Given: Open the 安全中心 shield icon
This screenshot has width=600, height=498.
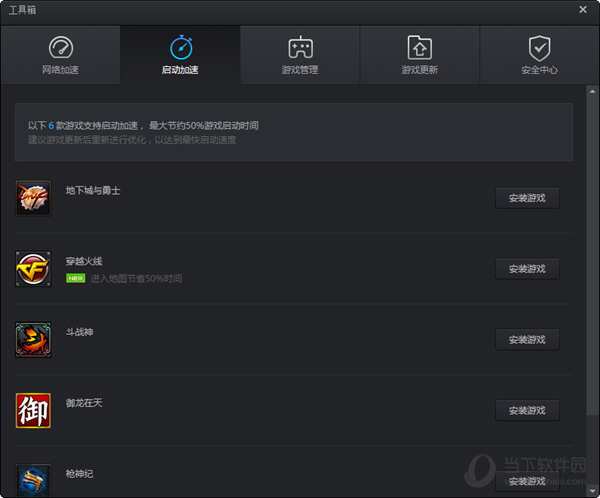Looking at the screenshot, I should click(540, 48).
